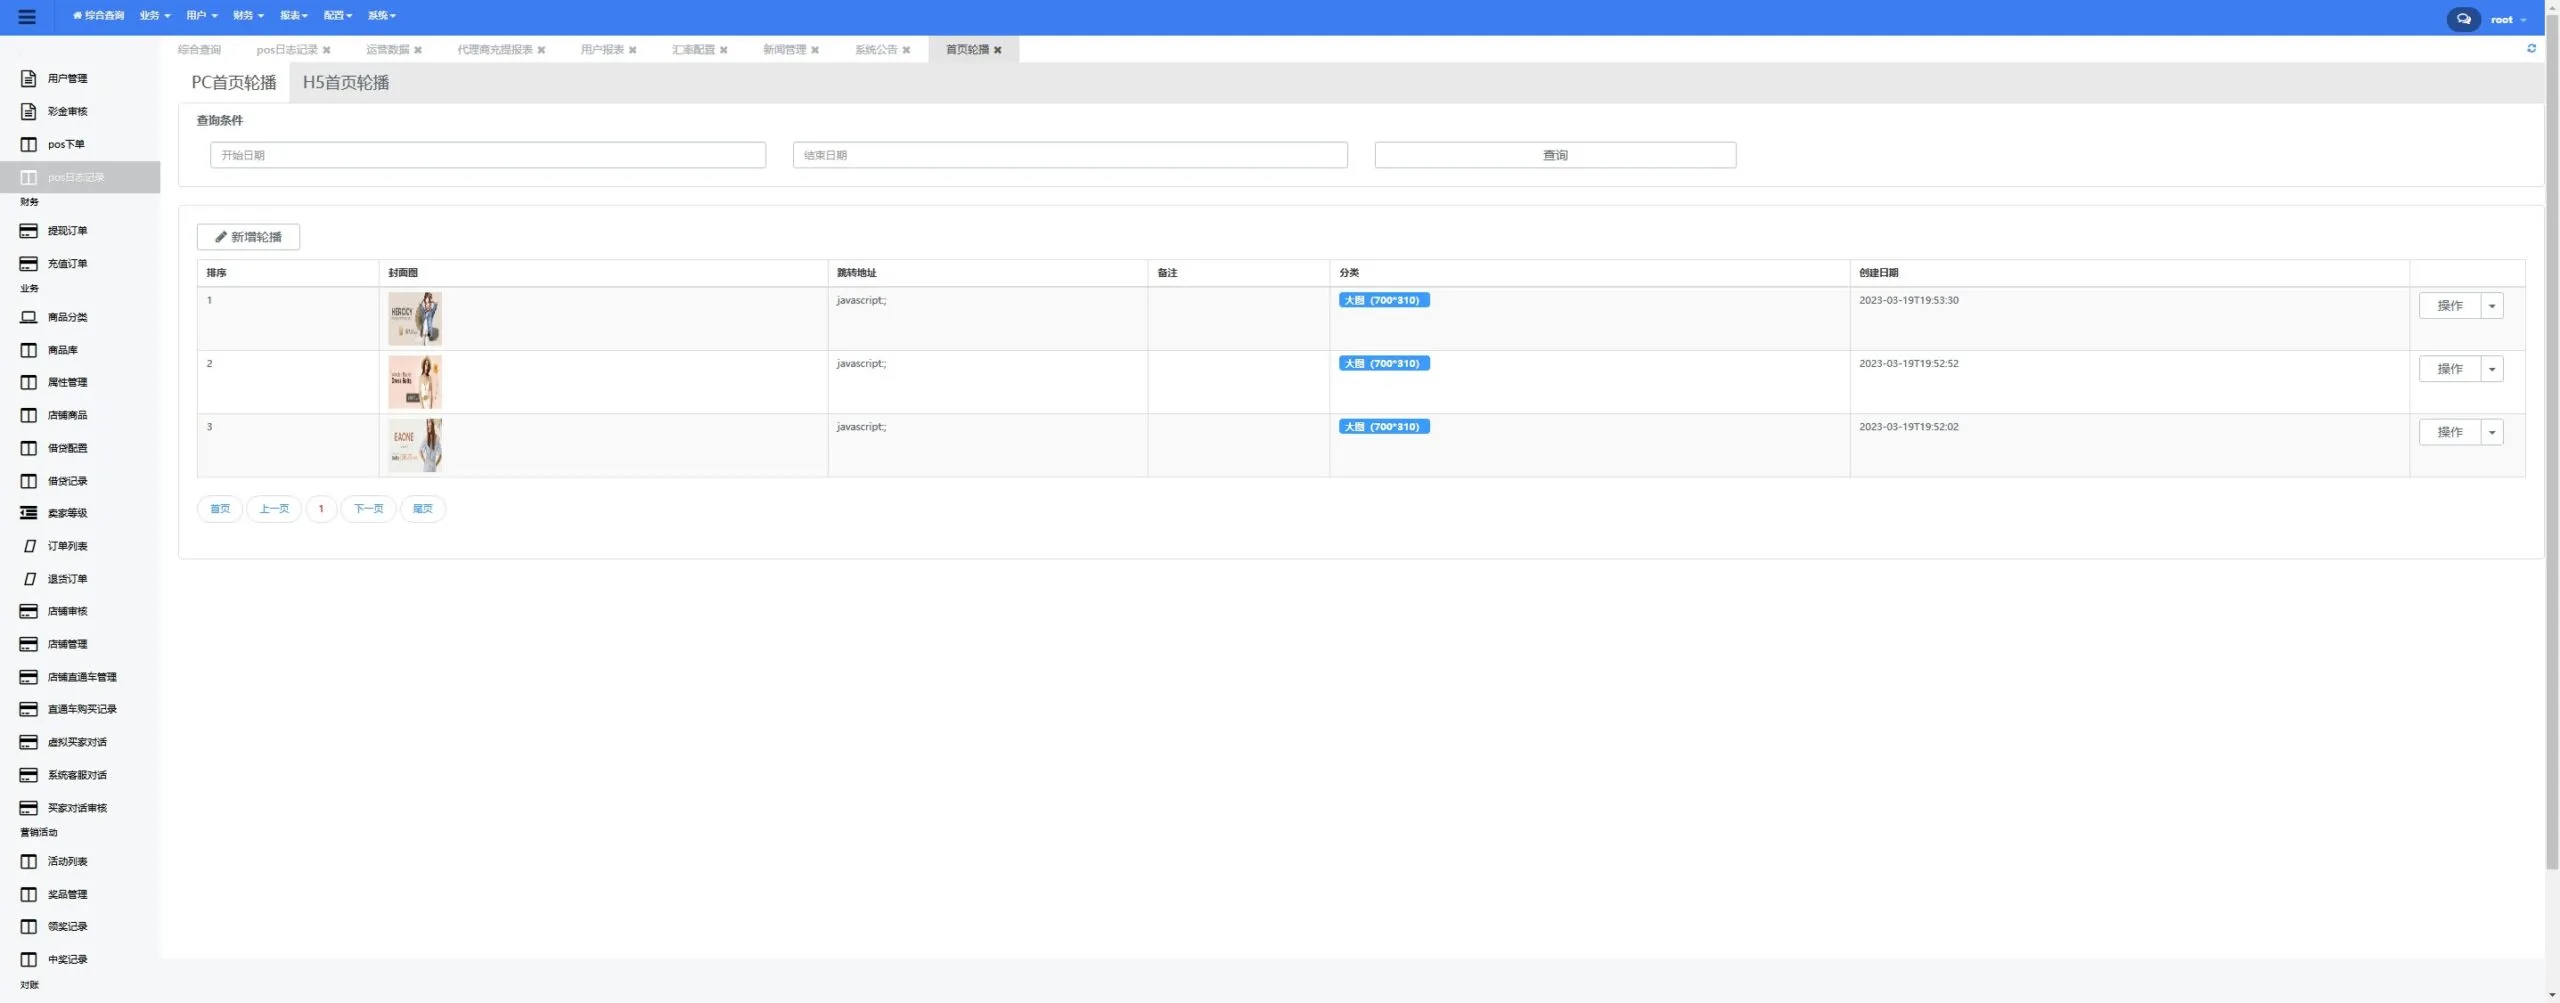Click the 大图 (700*310) badge in row 2
Screen dimensions: 2560x1003
(x=1384, y=363)
